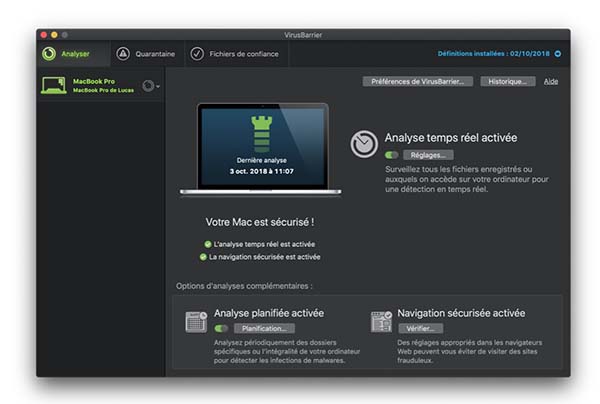Click the 3 oct. 2018 à 11:07 date text
Viewport: 600px width, 404px height.
pos(262,171)
